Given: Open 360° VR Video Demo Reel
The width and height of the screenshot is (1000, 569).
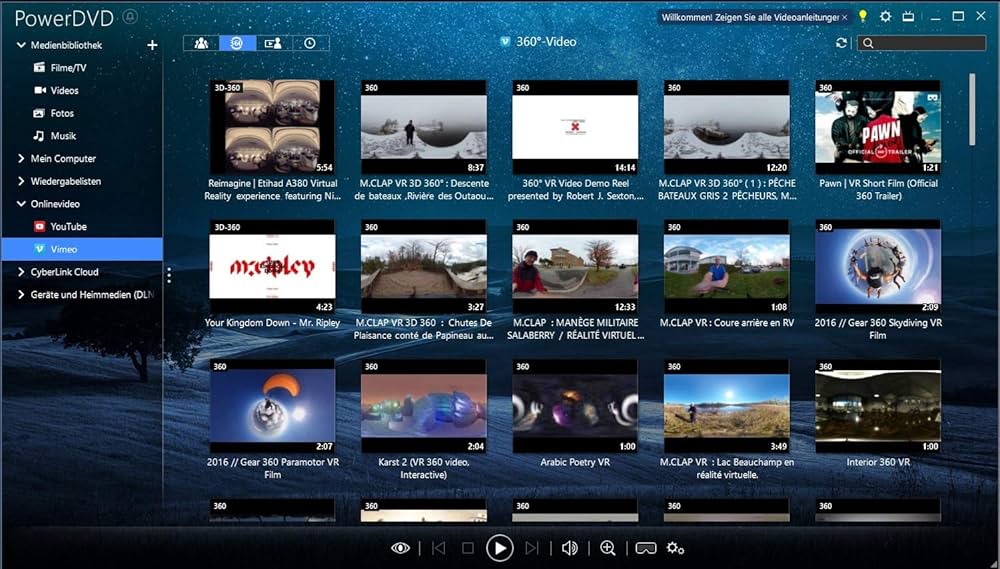Looking at the screenshot, I should 575,128.
